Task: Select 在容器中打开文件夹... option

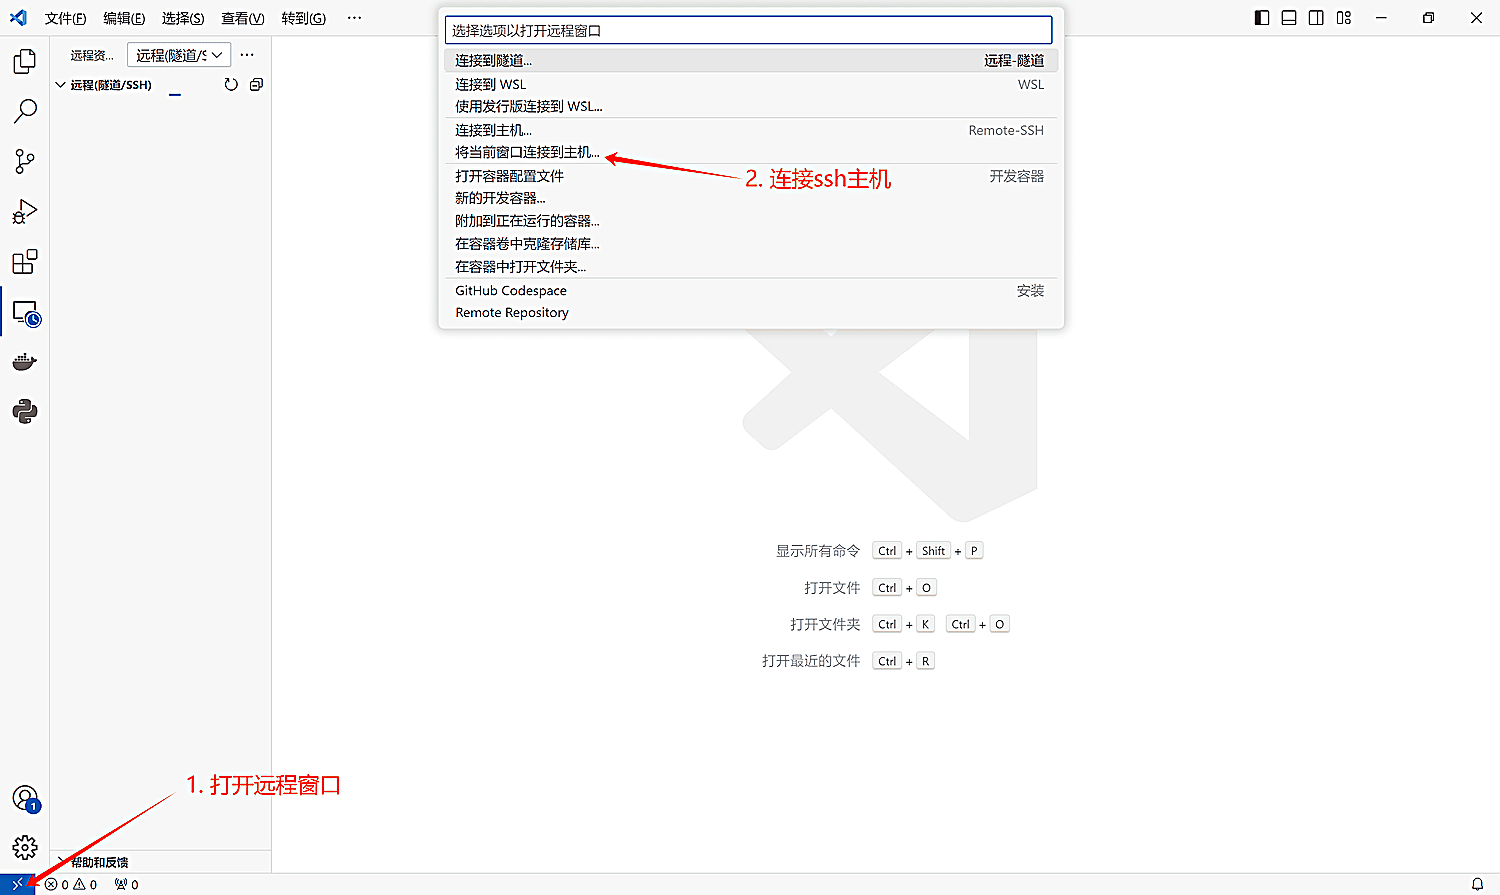Action: 751,267
